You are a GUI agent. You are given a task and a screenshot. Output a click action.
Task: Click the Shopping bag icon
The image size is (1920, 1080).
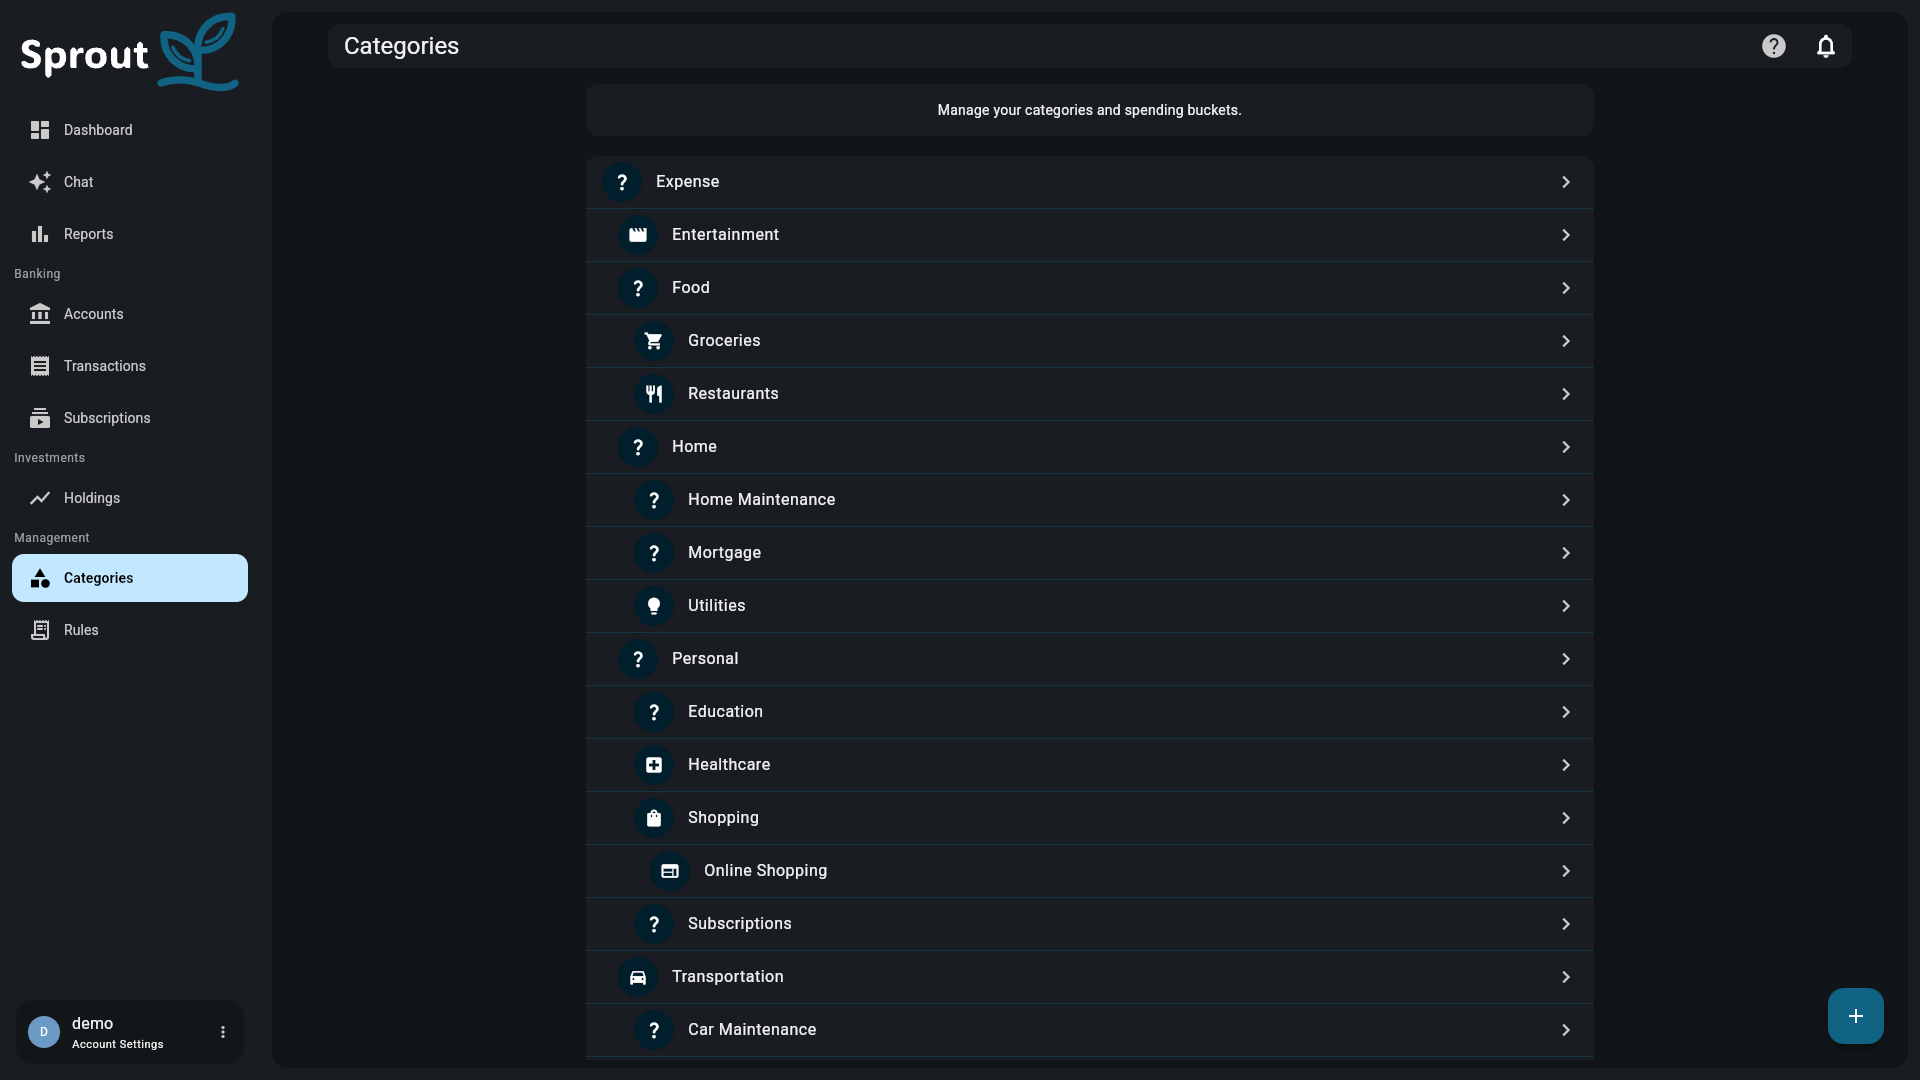(654, 818)
